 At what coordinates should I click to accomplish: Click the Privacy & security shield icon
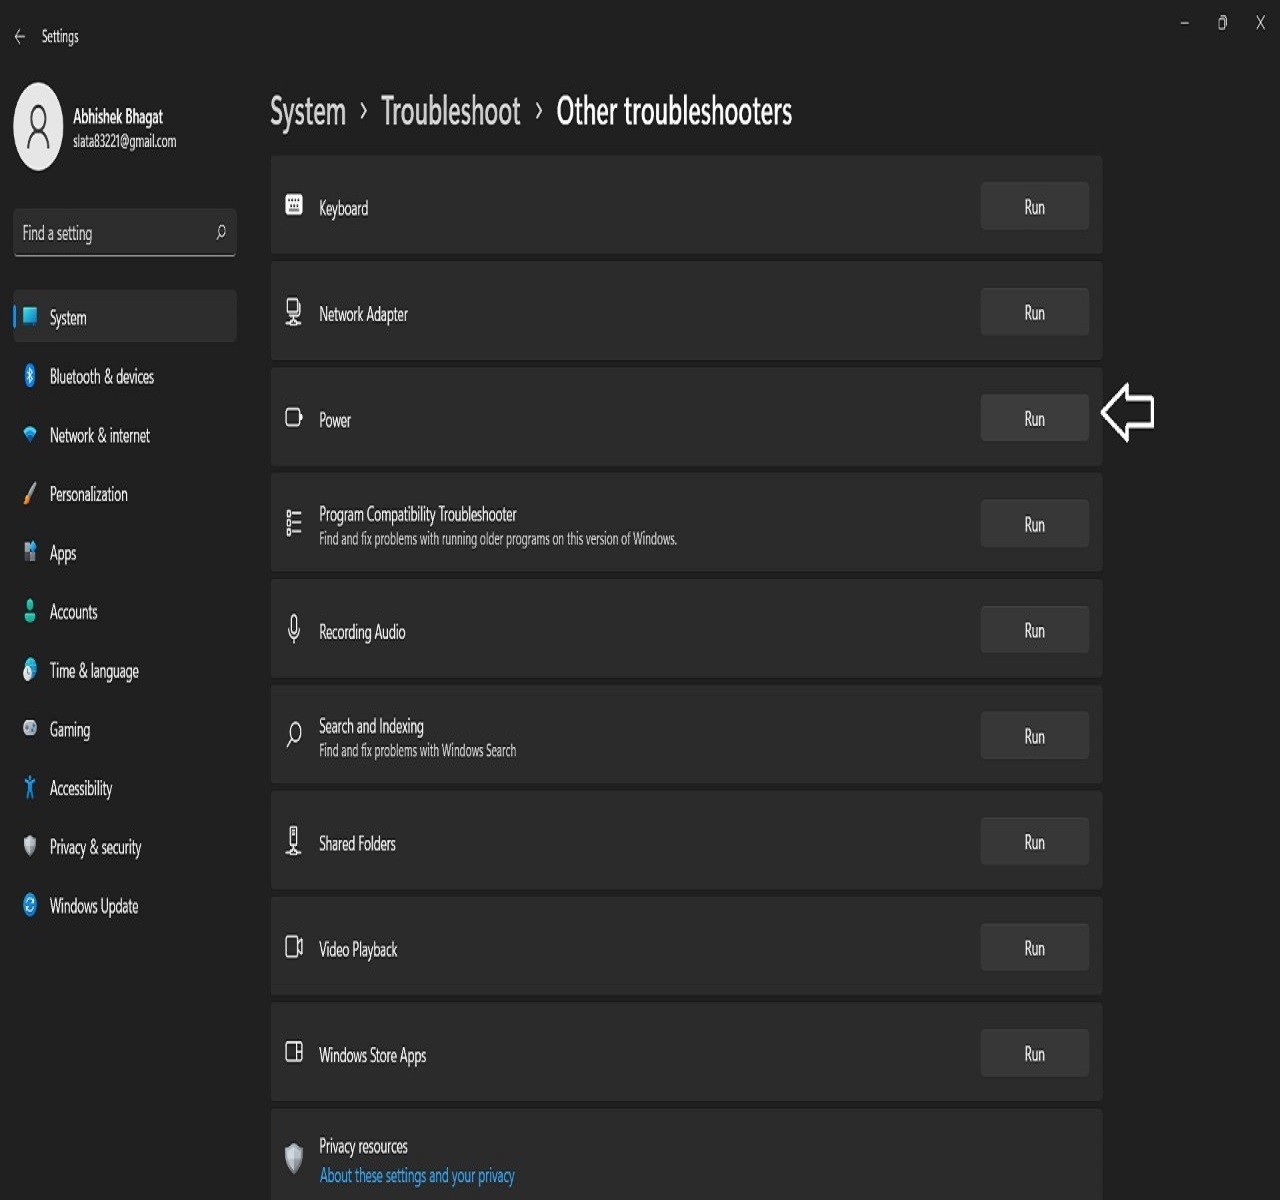[30, 846]
